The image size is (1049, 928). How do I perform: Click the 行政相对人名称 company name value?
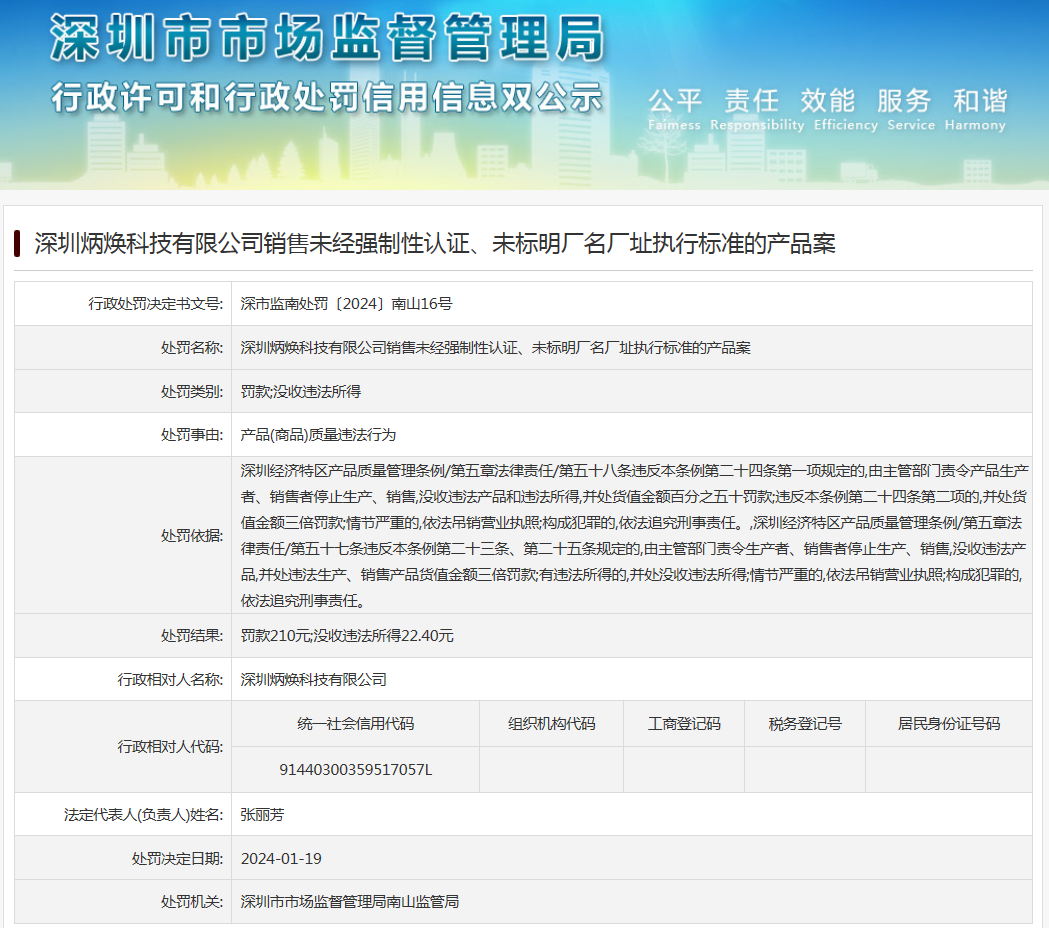tap(313, 679)
